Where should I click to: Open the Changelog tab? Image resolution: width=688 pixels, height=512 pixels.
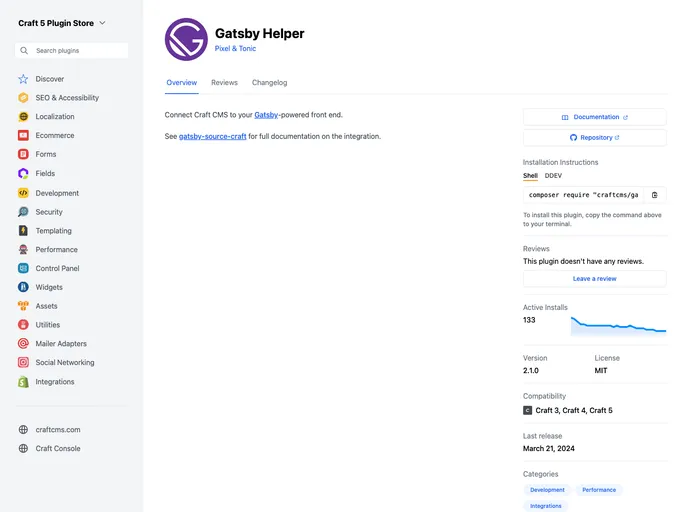tap(269, 82)
